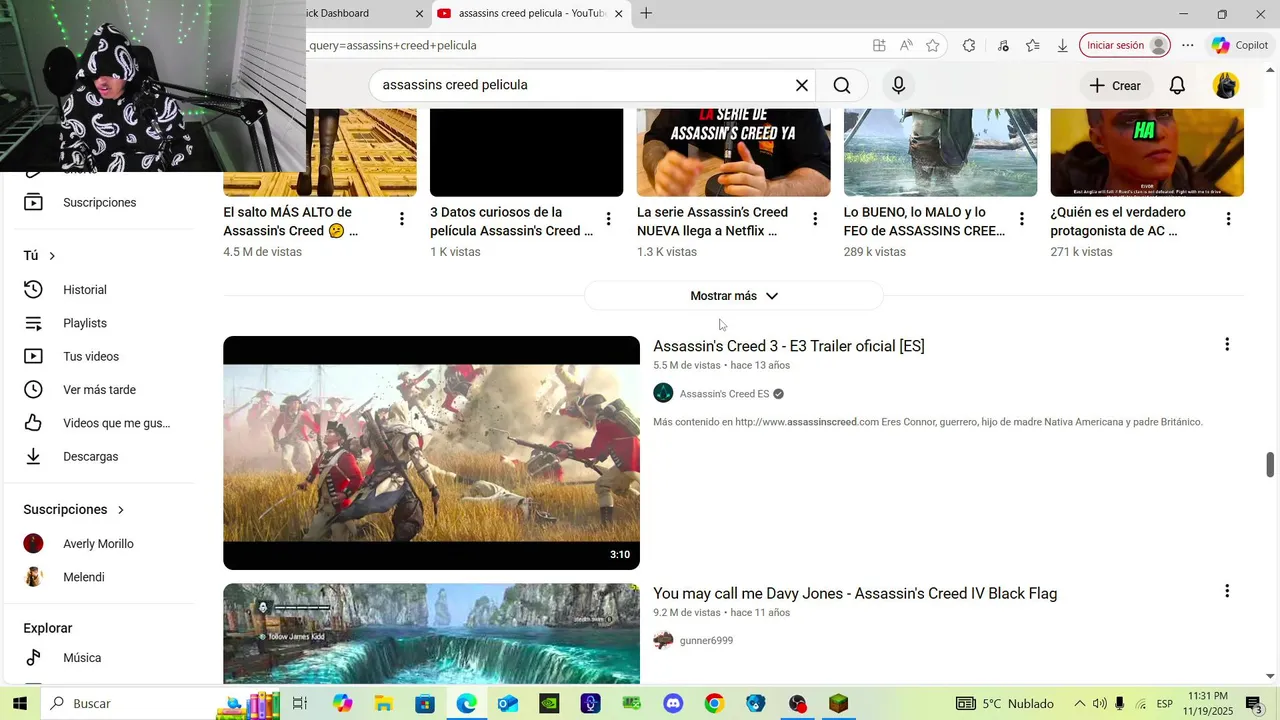Open You may call me Davy Jones title
Screen dimensions: 1280x720
click(x=855, y=593)
